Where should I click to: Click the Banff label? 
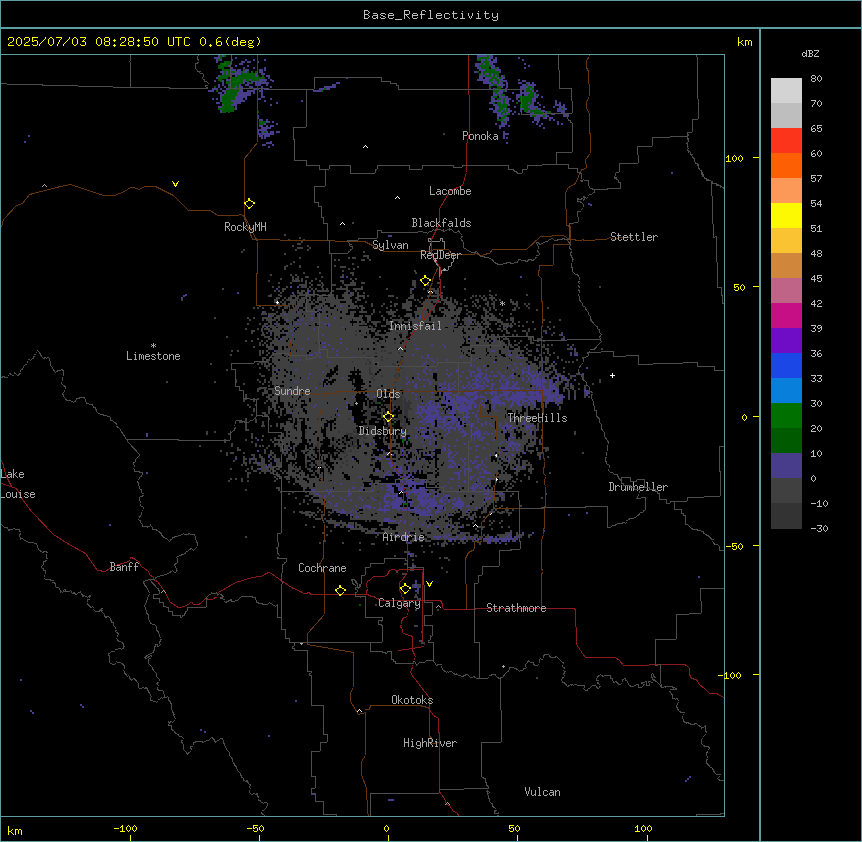click(x=124, y=567)
